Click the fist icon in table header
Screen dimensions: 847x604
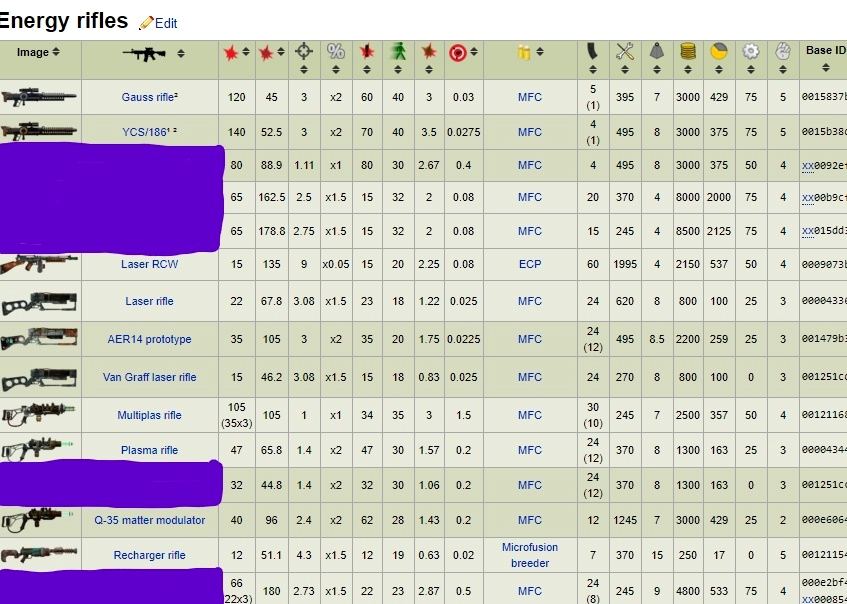pyautogui.click(x=783, y=52)
